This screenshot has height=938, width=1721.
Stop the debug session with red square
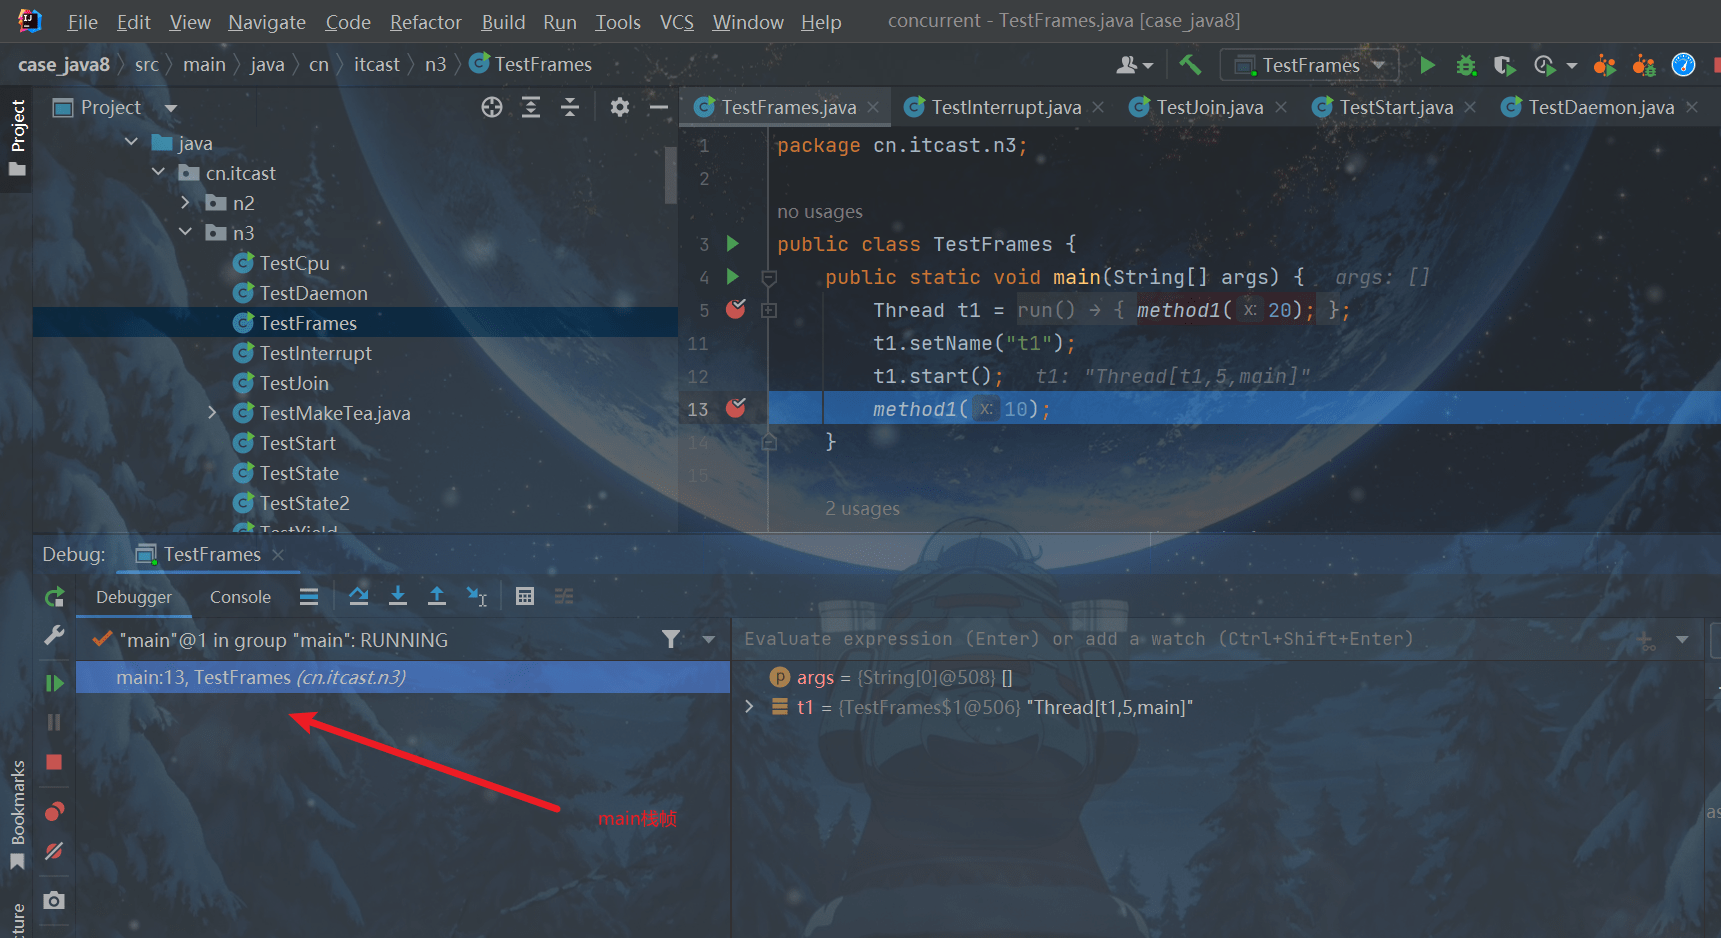coord(54,762)
